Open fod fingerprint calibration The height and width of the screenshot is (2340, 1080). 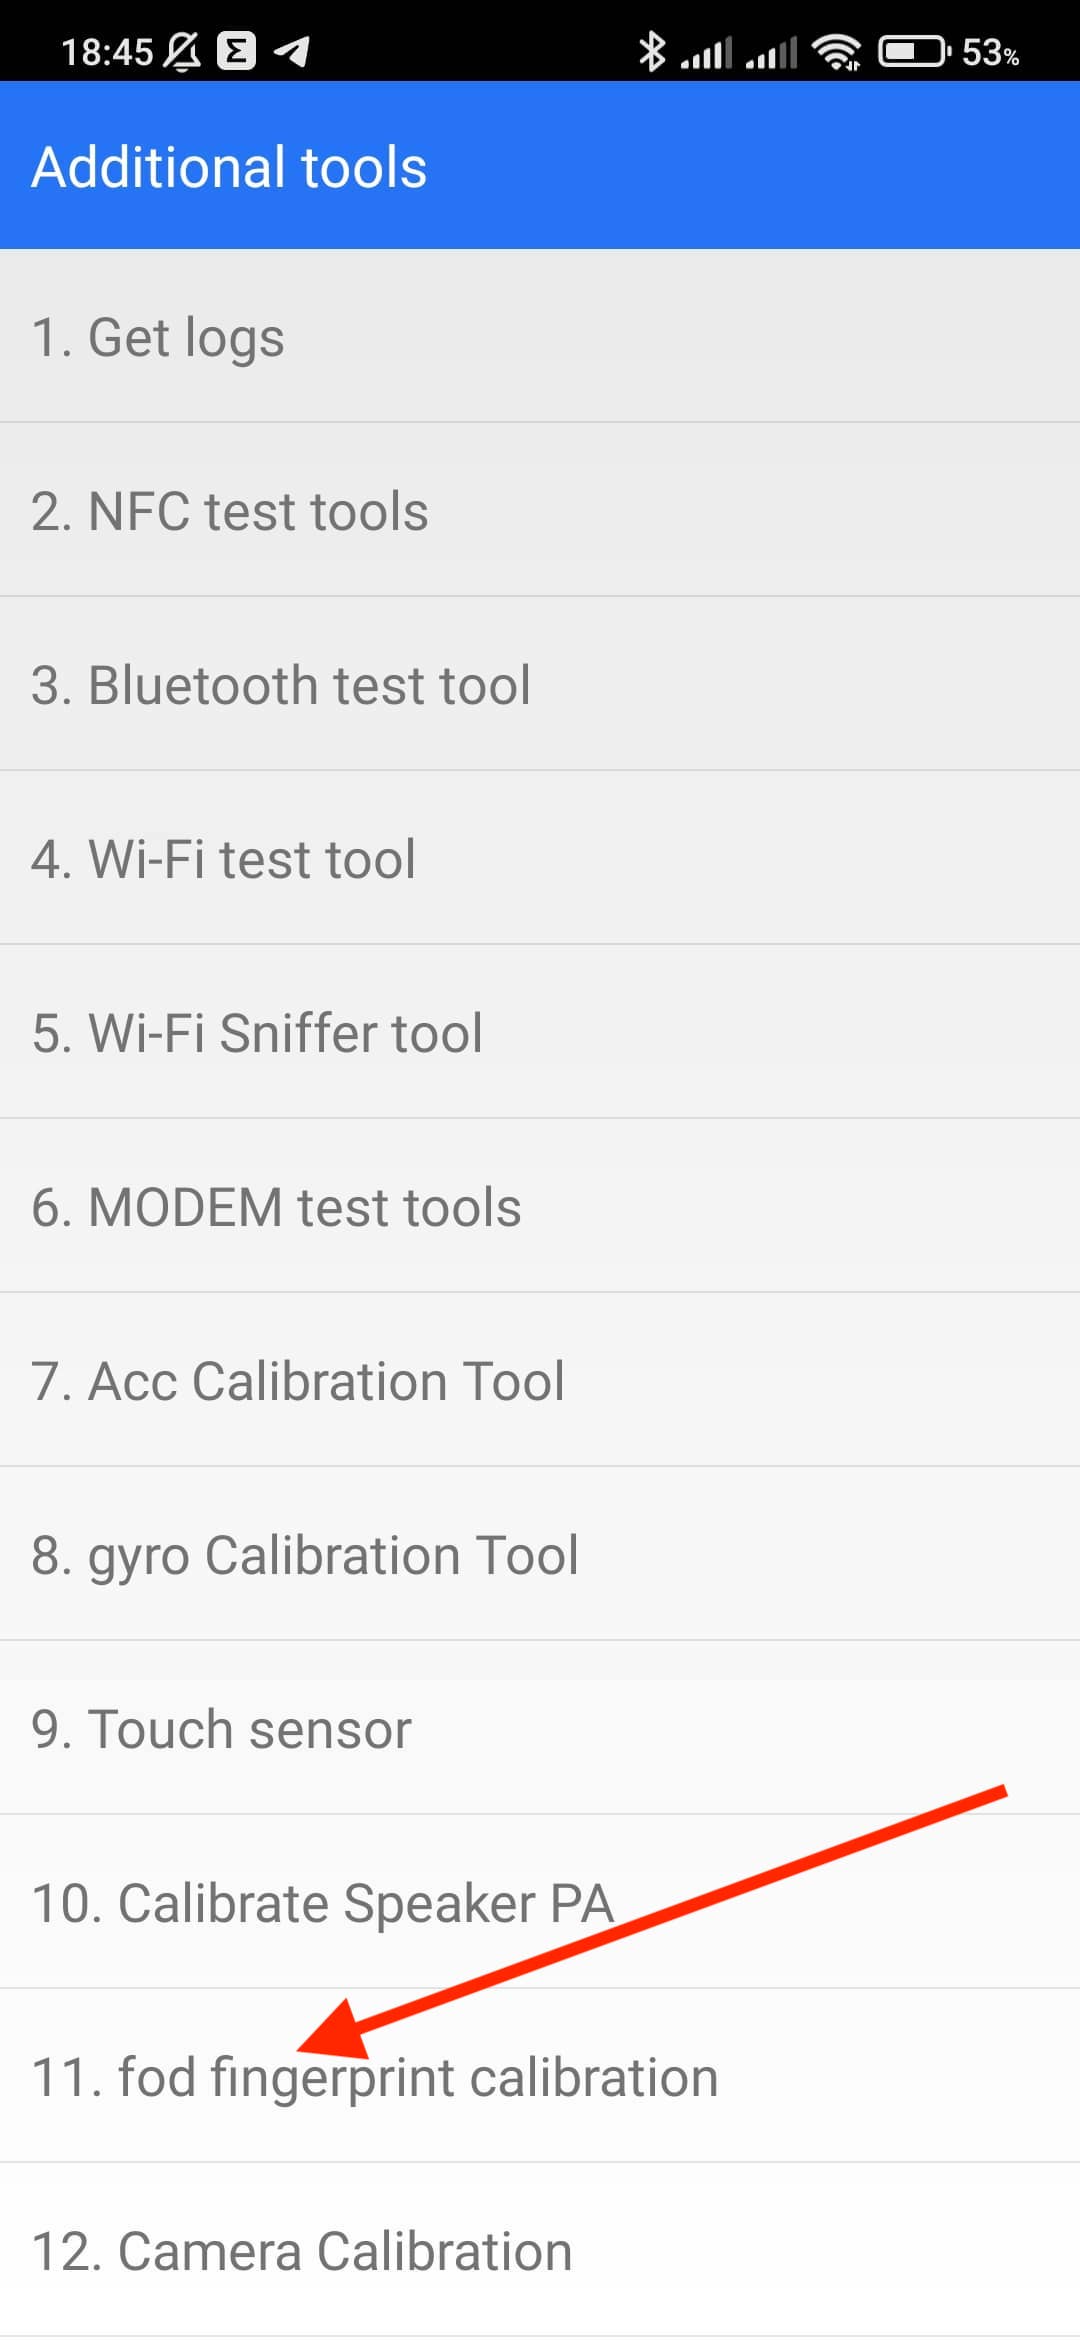(540, 2076)
